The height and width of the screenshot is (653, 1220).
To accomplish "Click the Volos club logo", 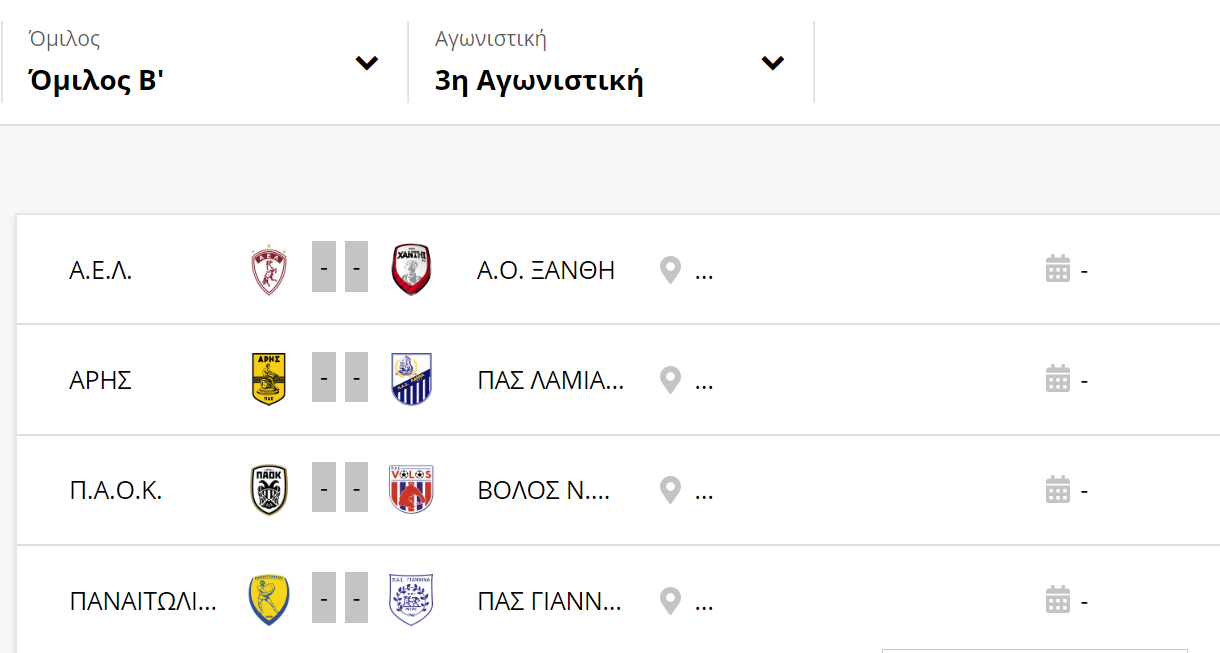I will [411, 490].
